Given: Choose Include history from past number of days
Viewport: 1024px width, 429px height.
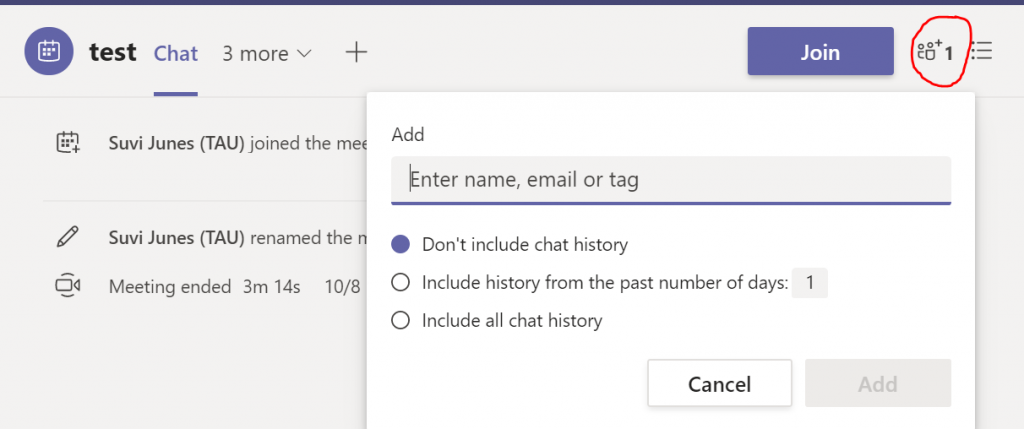Looking at the screenshot, I should (401, 283).
